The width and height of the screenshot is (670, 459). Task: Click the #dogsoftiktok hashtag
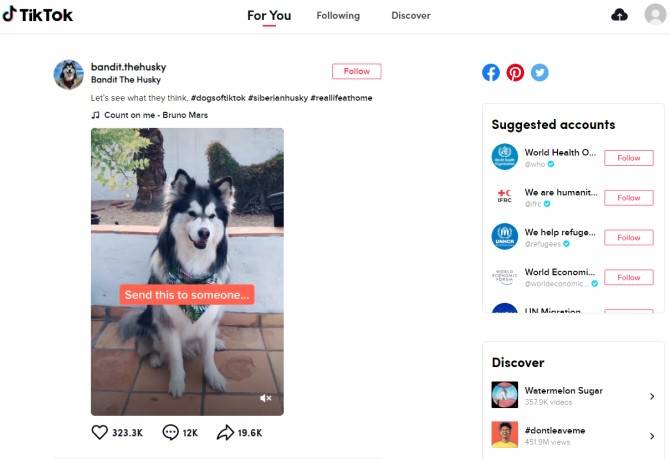(x=218, y=98)
